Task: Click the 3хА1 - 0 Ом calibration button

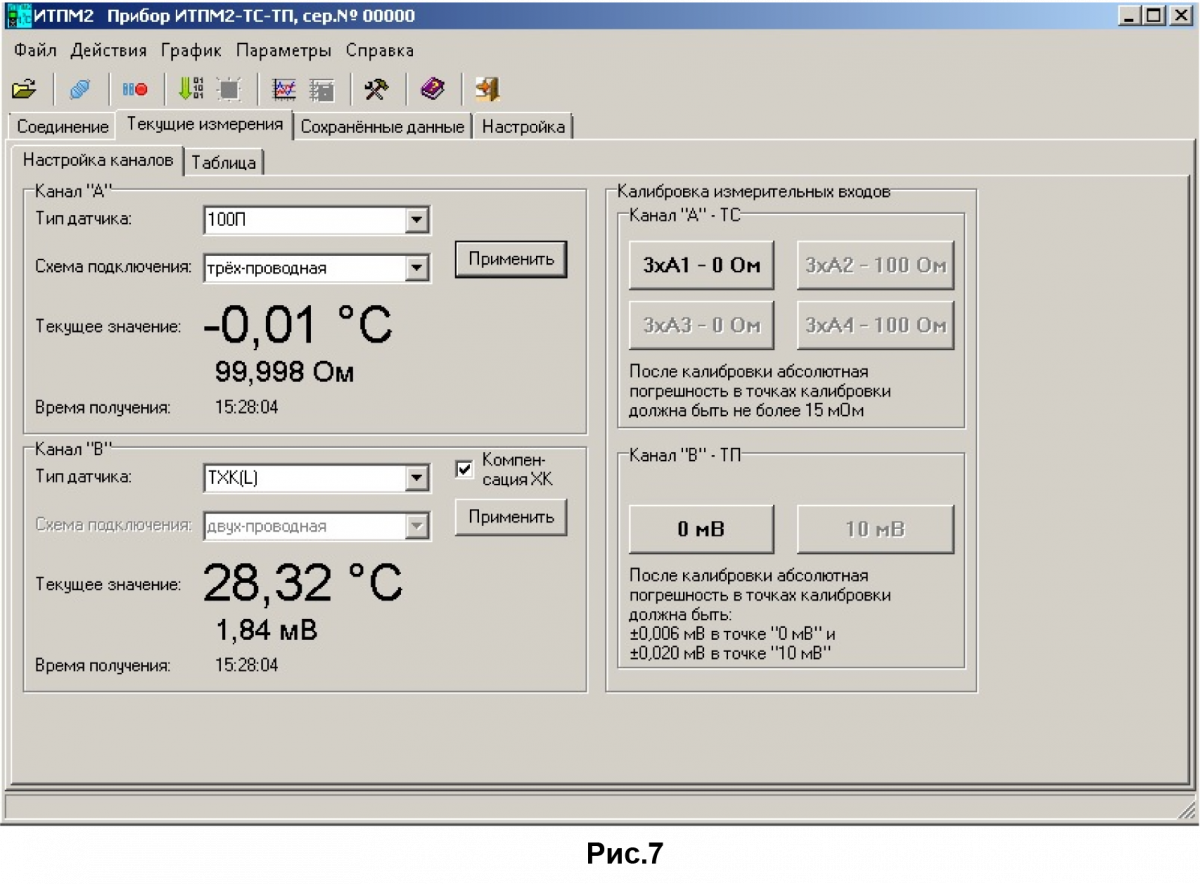Action: pyautogui.click(x=701, y=266)
